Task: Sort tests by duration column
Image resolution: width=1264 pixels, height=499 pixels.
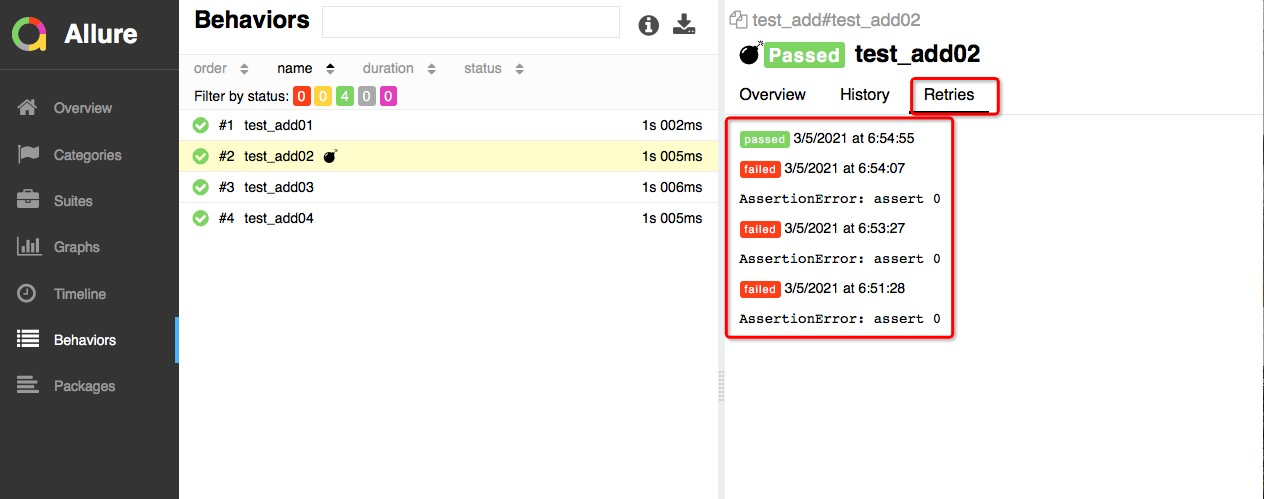Action: [x=399, y=69]
